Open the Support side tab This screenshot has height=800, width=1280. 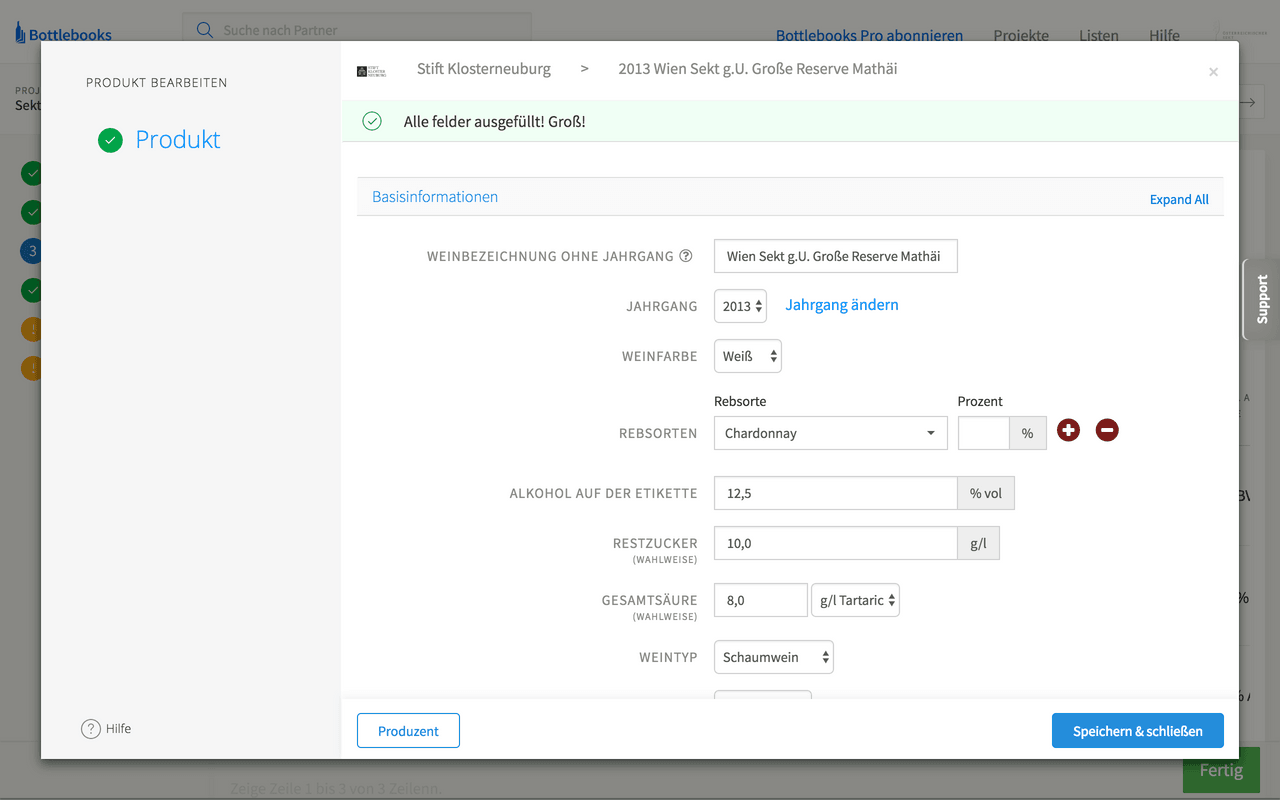click(x=1261, y=299)
